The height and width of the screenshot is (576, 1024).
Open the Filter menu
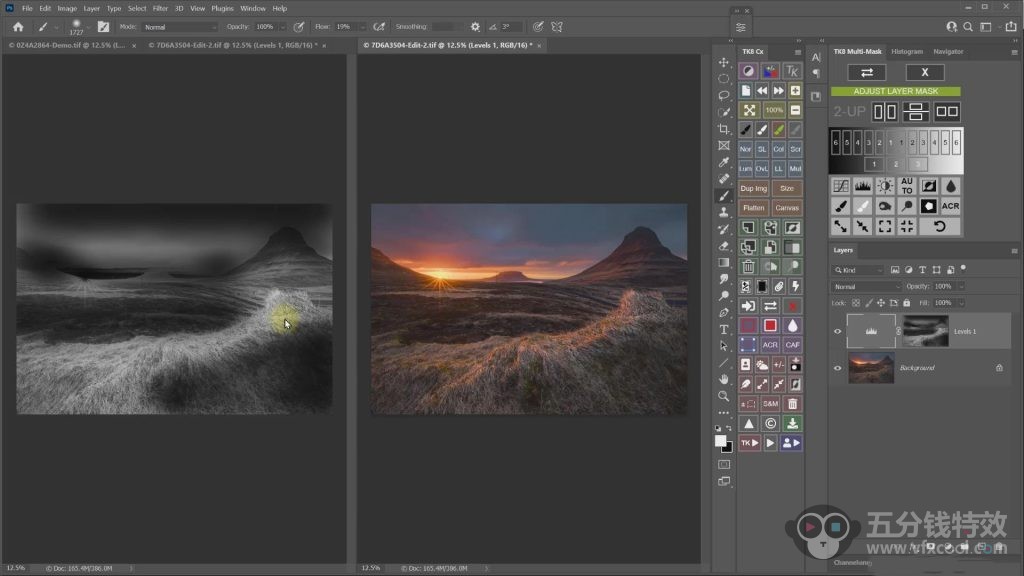(x=160, y=8)
